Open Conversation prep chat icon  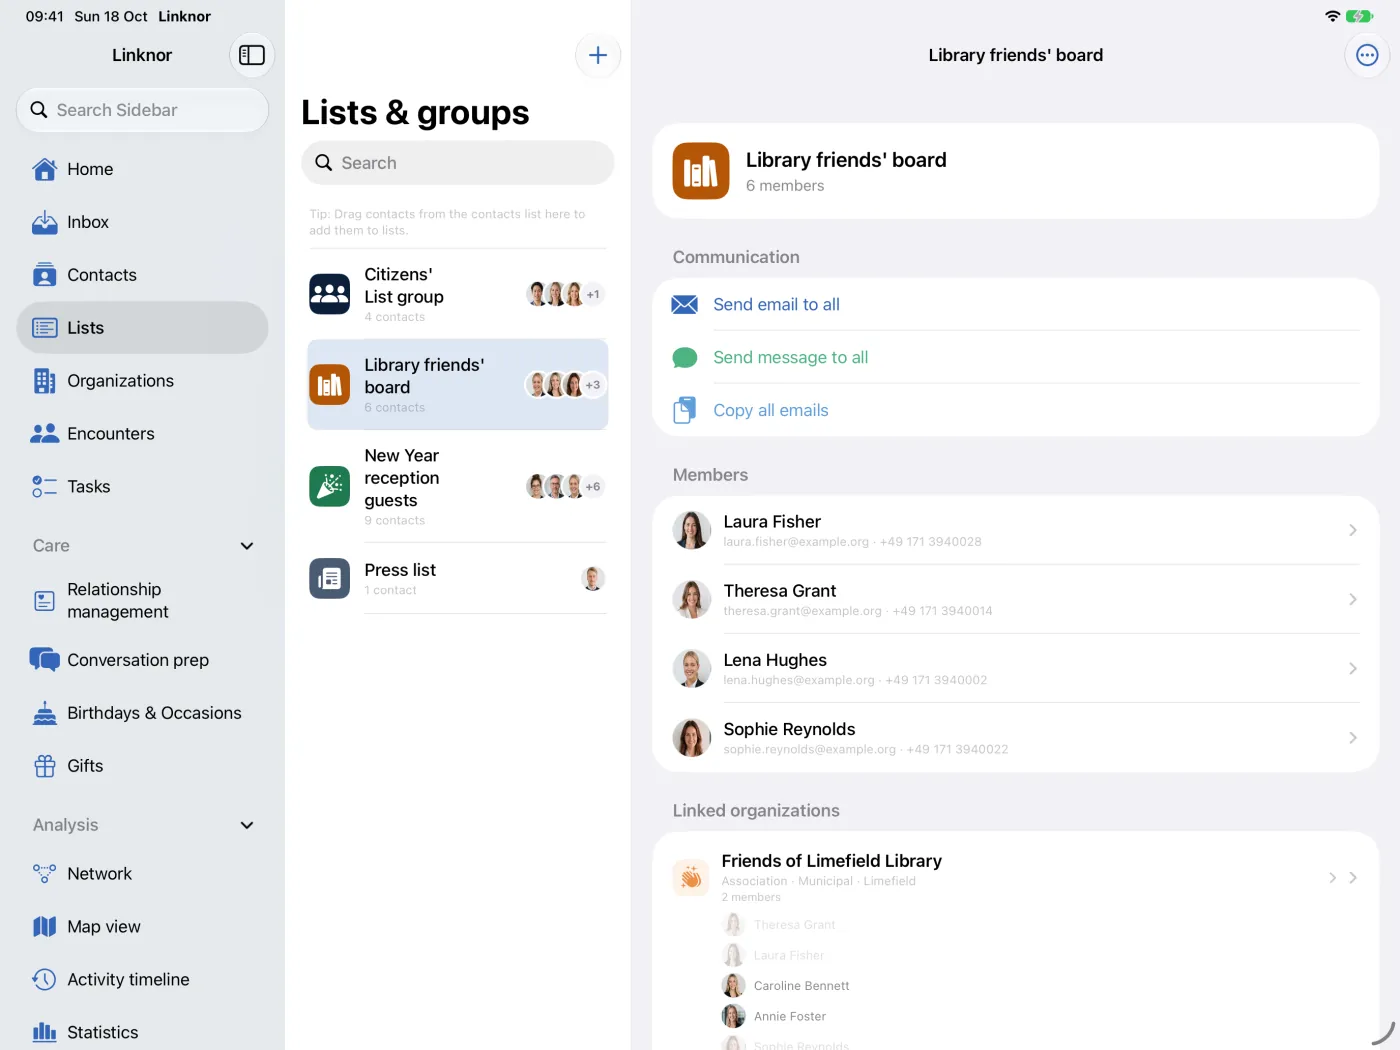[x=45, y=660]
